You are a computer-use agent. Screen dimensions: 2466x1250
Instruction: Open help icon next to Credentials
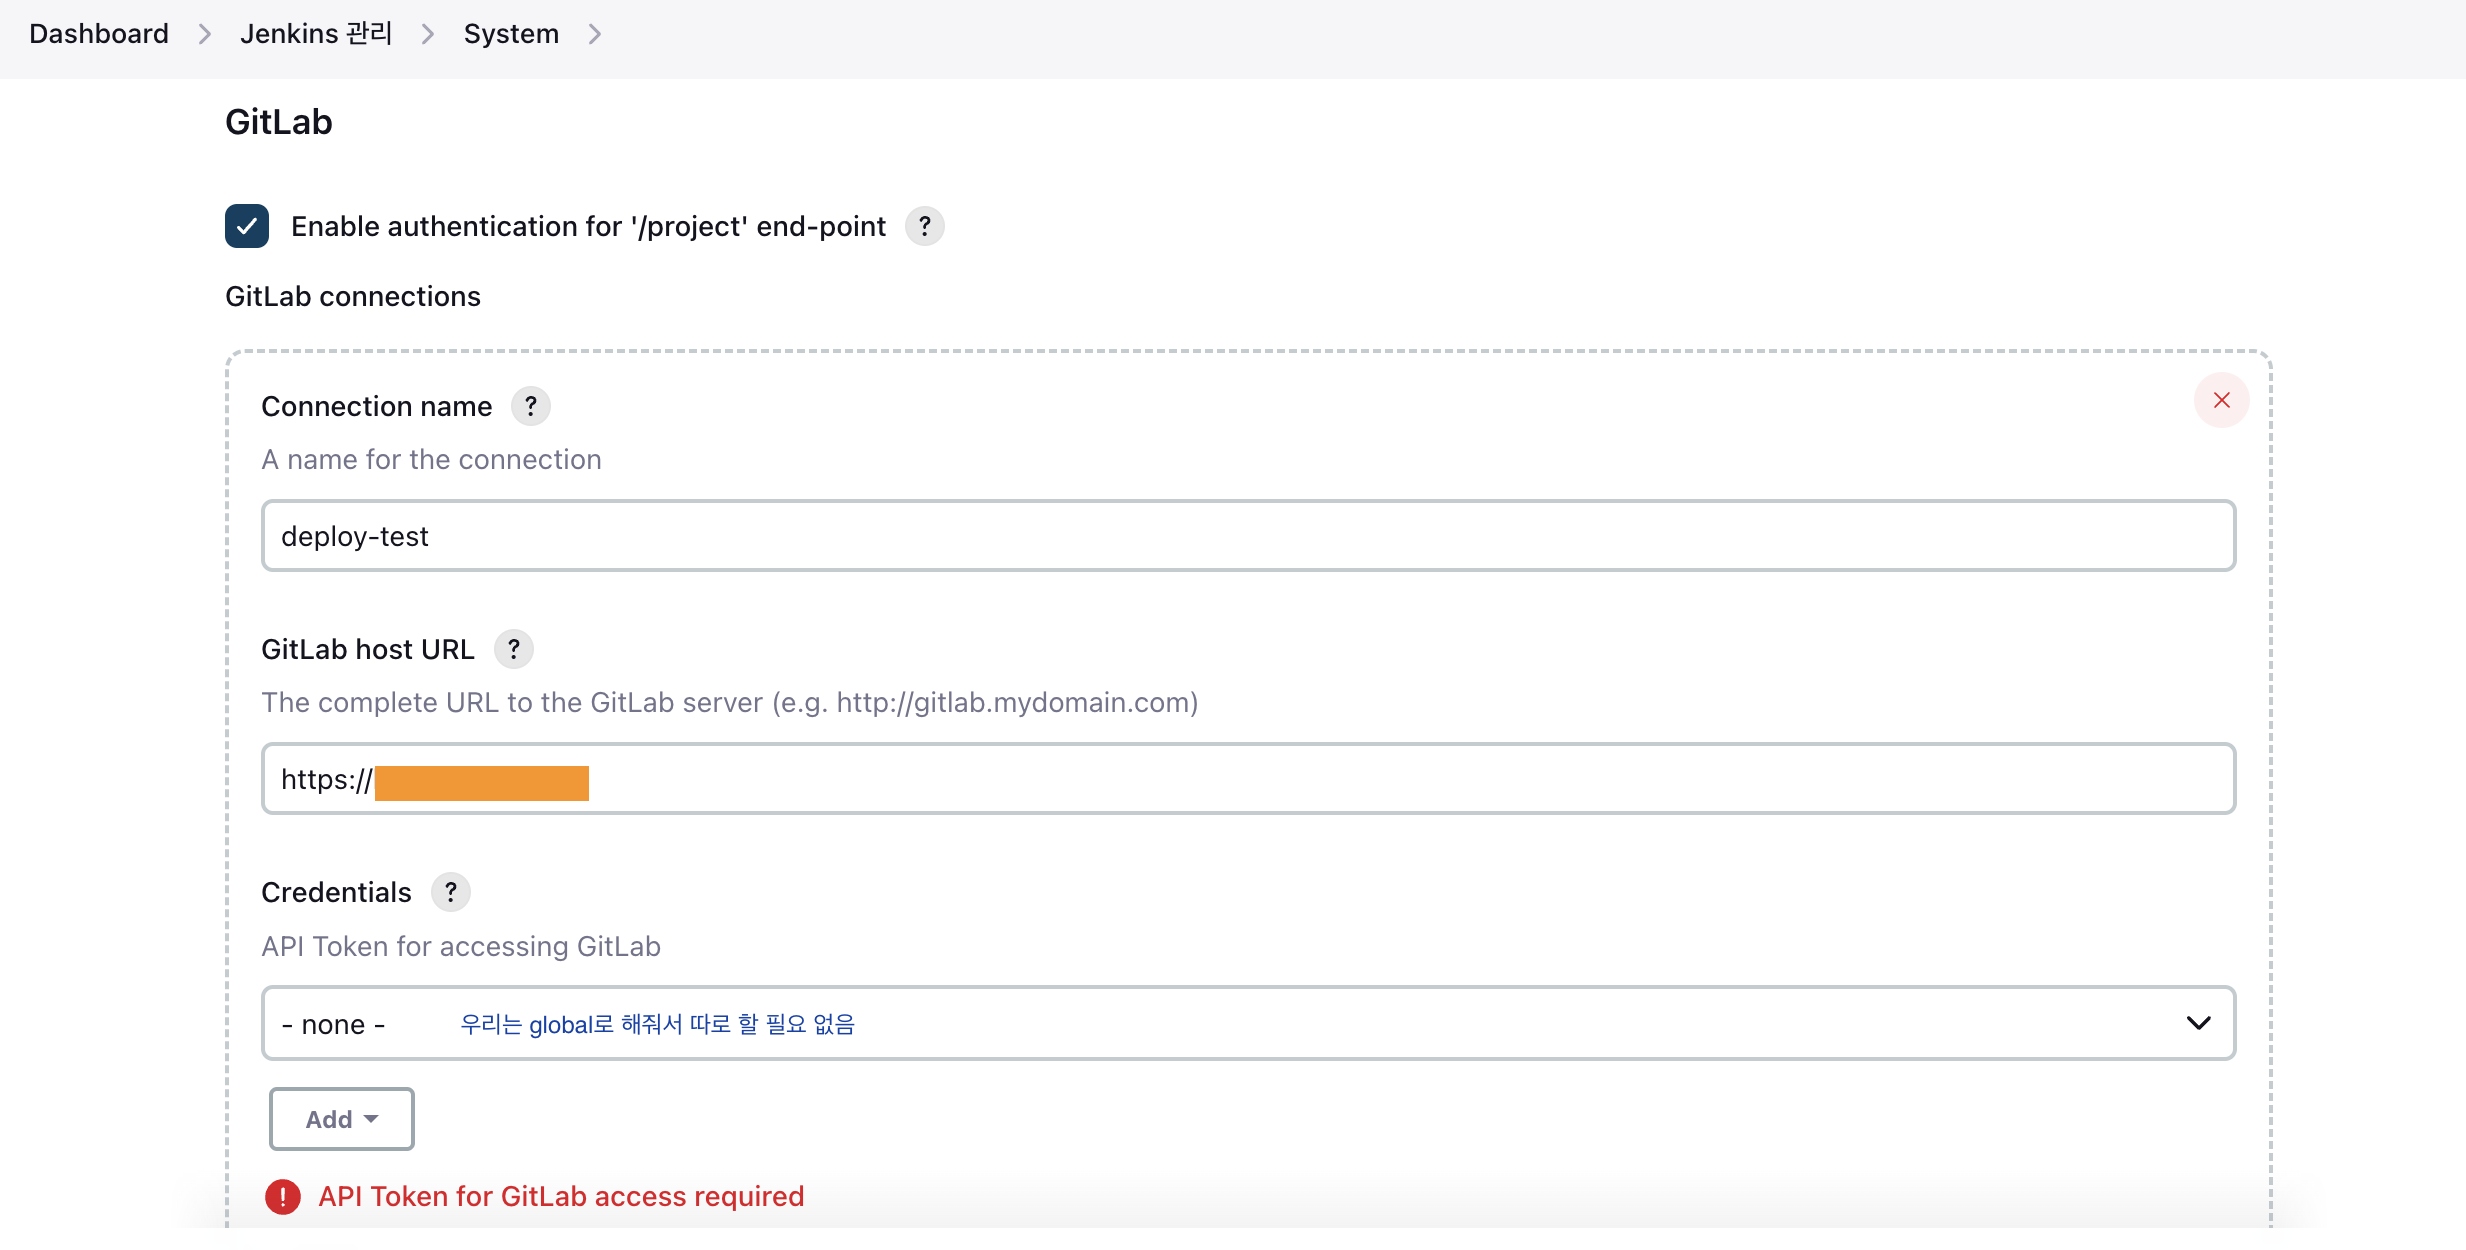(x=451, y=892)
